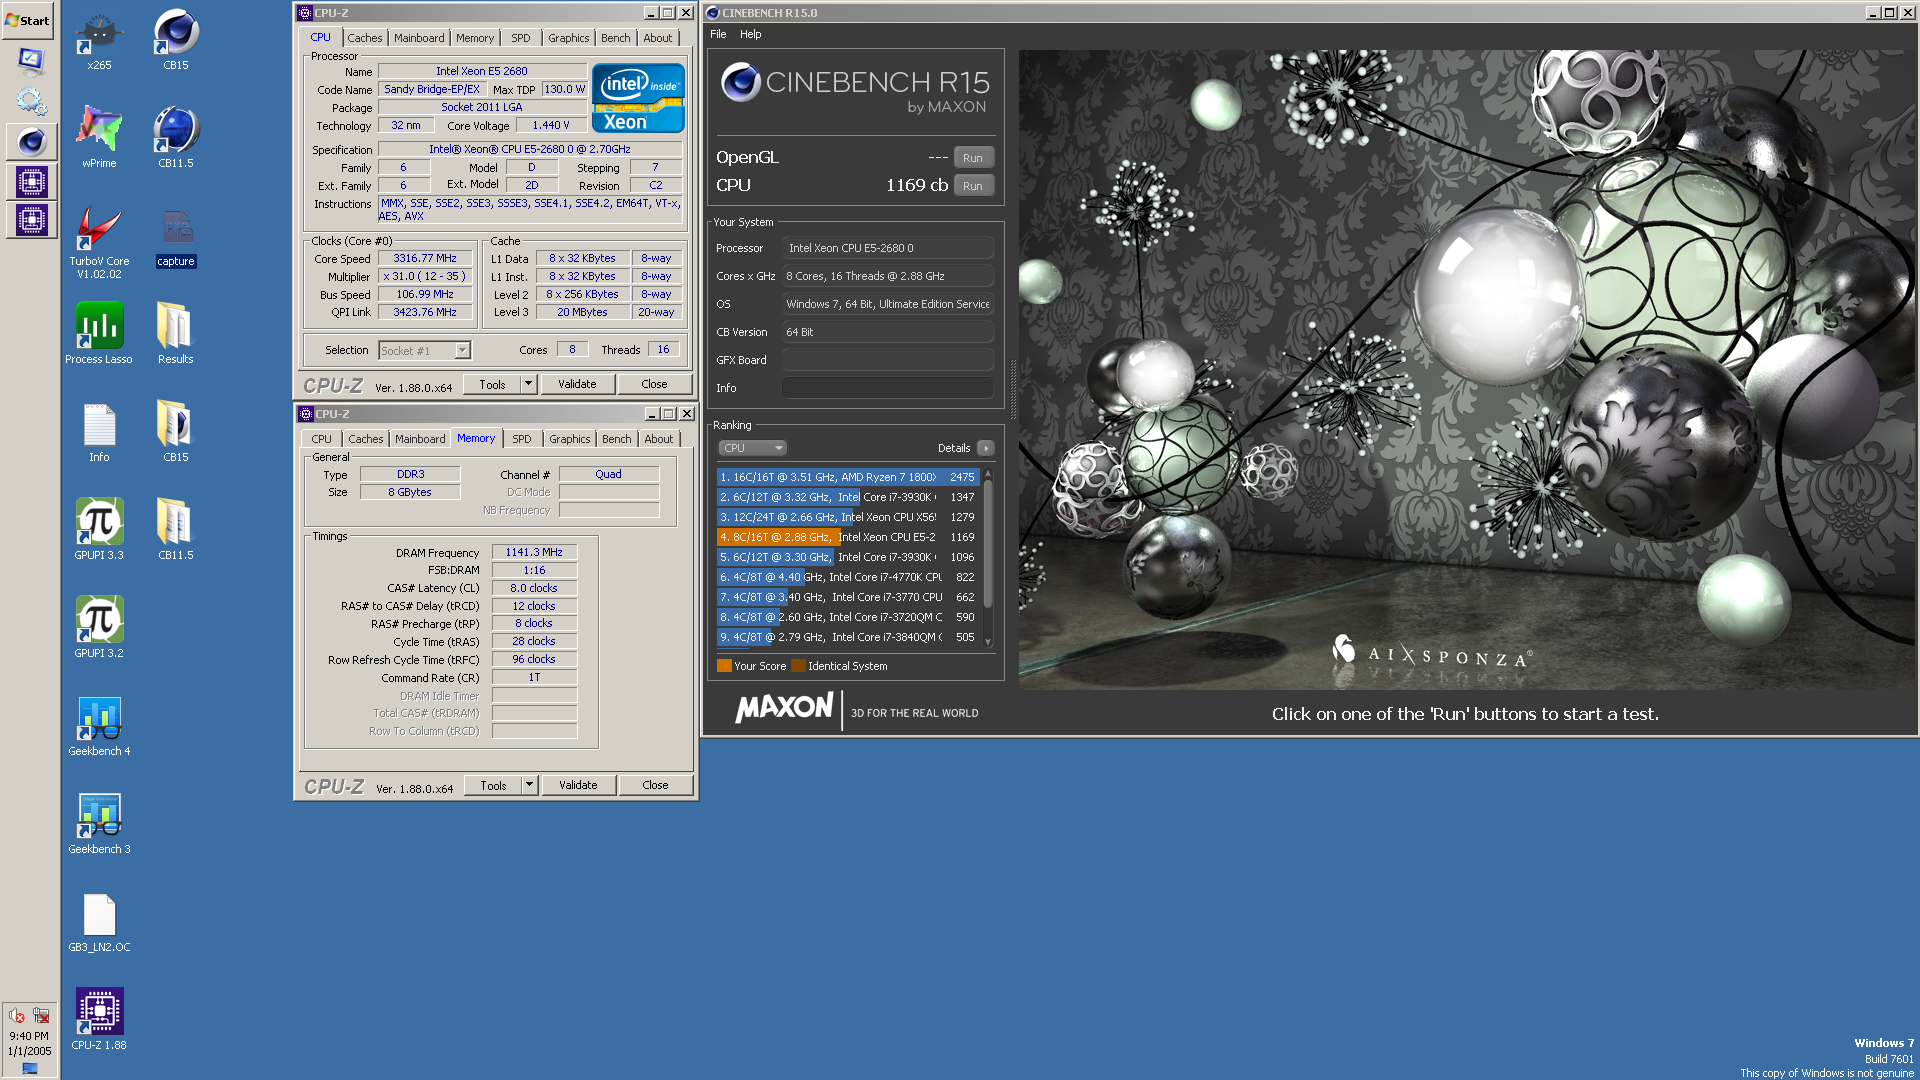
Task: Select the capture desktop icon
Action: pos(176,239)
